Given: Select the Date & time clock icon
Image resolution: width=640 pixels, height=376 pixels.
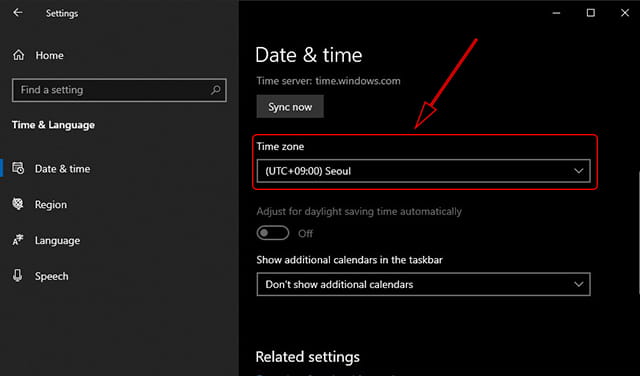Looking at the screenshot, I should point(18,168).
